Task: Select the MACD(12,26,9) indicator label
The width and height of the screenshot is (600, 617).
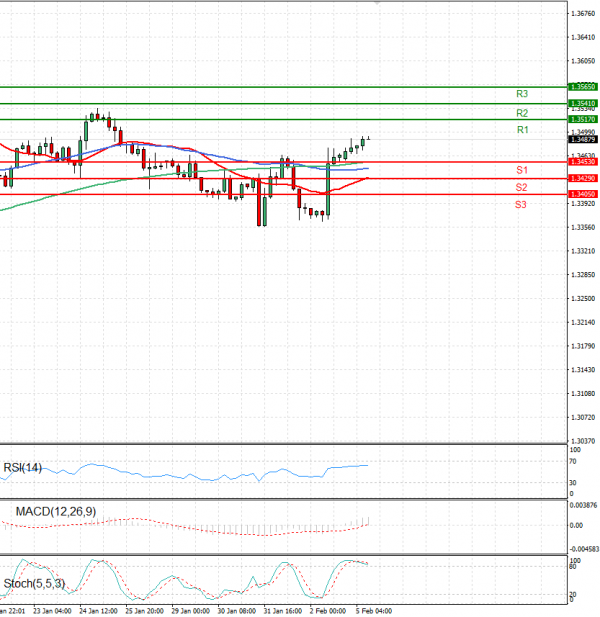Action: (x=56, y=512)
